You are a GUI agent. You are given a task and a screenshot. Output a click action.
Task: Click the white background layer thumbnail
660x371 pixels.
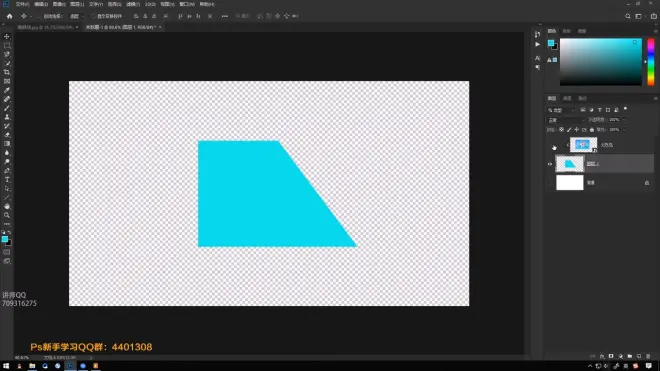pos(570,183)
